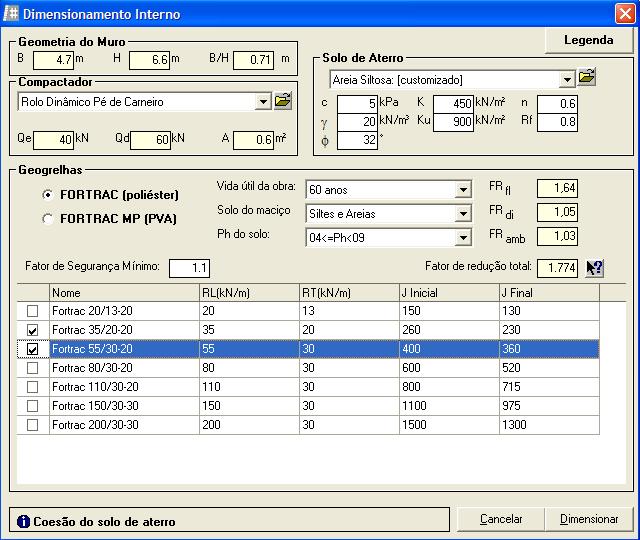This screenshot has width=640, height=540.
Task: Click the Fator de Segurança Mínimo field
Action: pos(189,268)
